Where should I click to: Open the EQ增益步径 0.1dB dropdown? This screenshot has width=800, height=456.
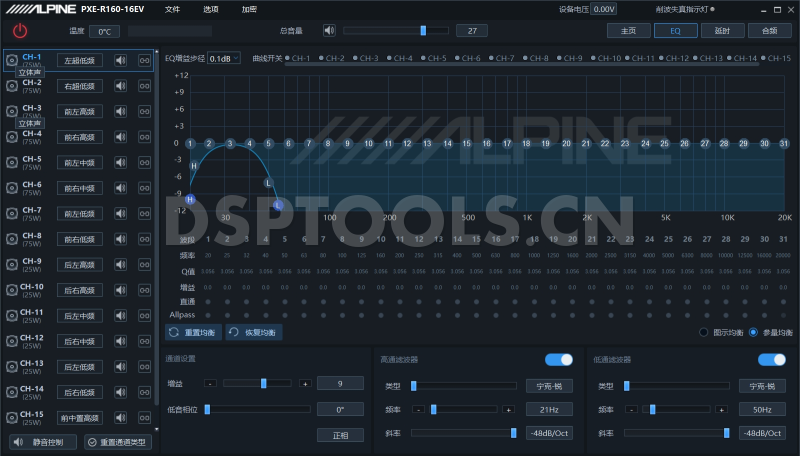223,59
